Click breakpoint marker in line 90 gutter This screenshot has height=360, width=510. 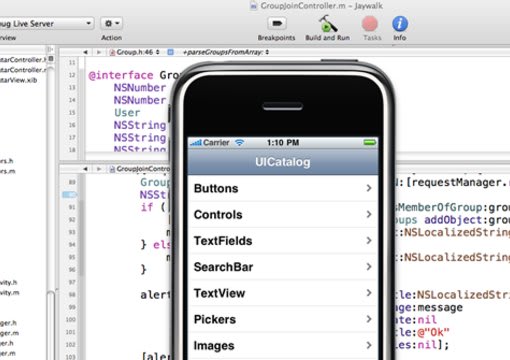69,195
